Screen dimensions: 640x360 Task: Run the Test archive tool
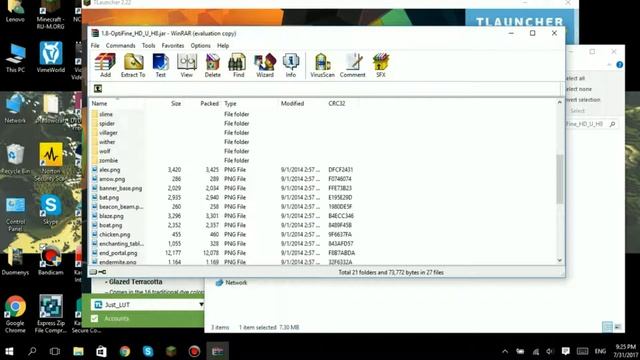[x=160, y=65]
